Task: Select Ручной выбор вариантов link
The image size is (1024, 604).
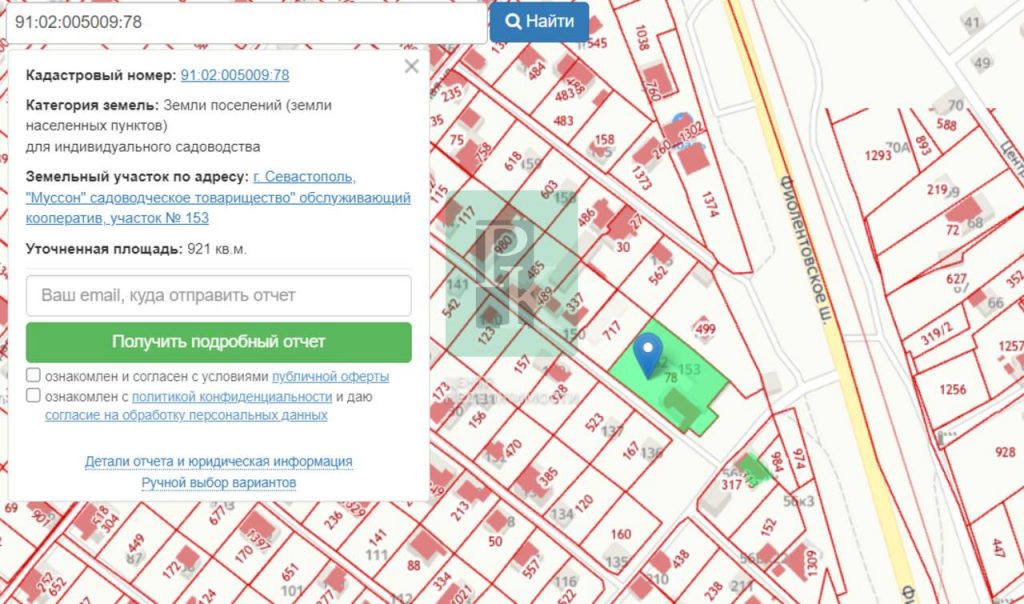Action: coord(218,483)
